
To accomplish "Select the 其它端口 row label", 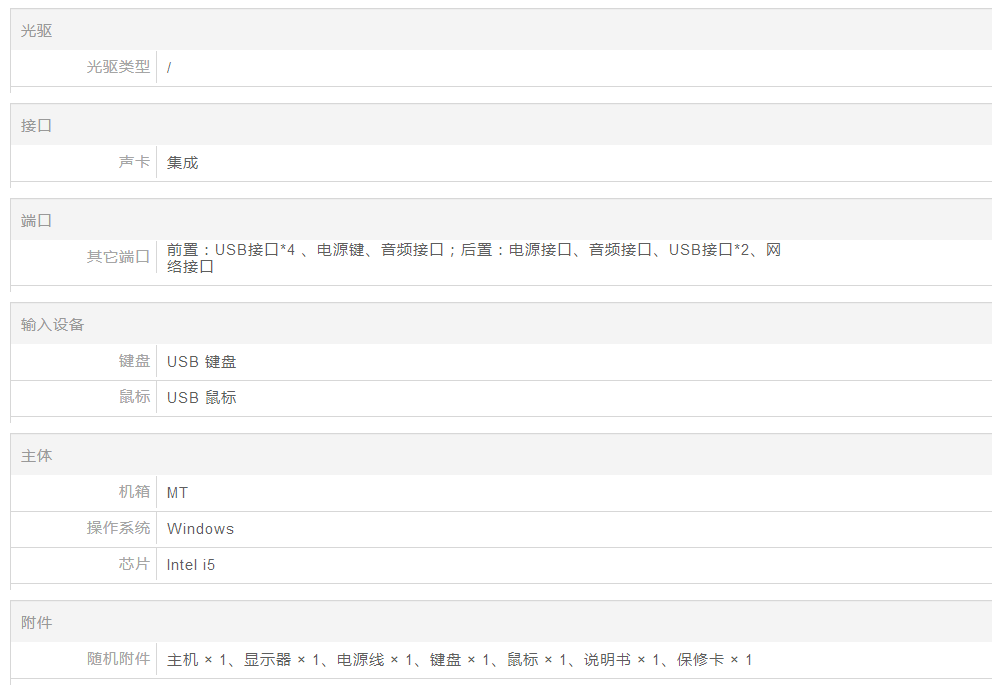I will 118,257.
